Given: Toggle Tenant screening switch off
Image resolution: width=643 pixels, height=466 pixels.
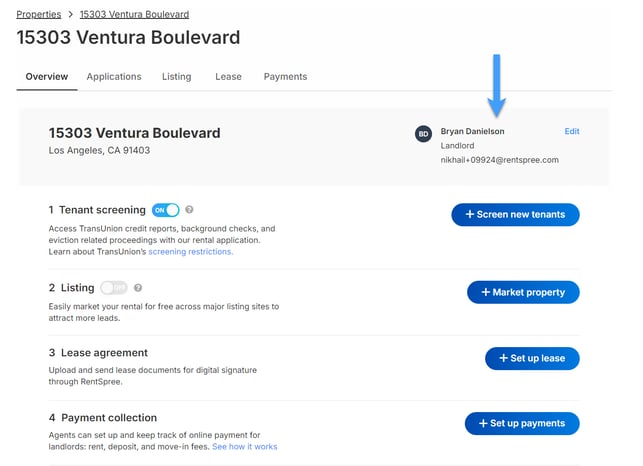Looking at the screenshot, I should click(x=166, y=210).
